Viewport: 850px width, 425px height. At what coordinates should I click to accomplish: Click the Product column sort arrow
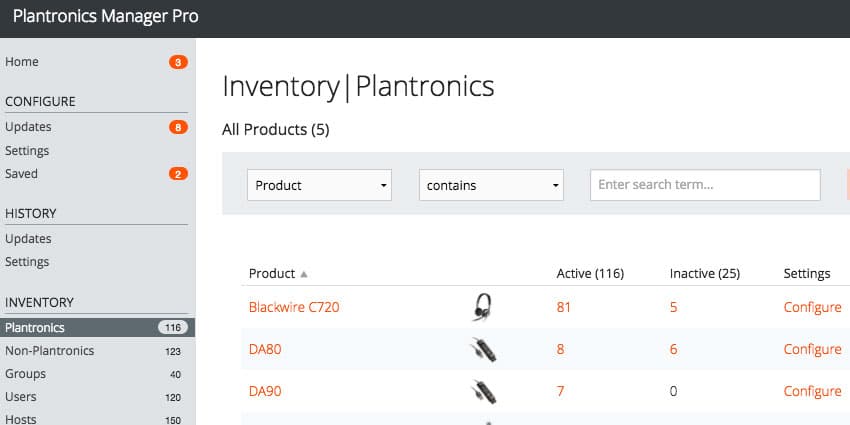(x=304, y=274)
